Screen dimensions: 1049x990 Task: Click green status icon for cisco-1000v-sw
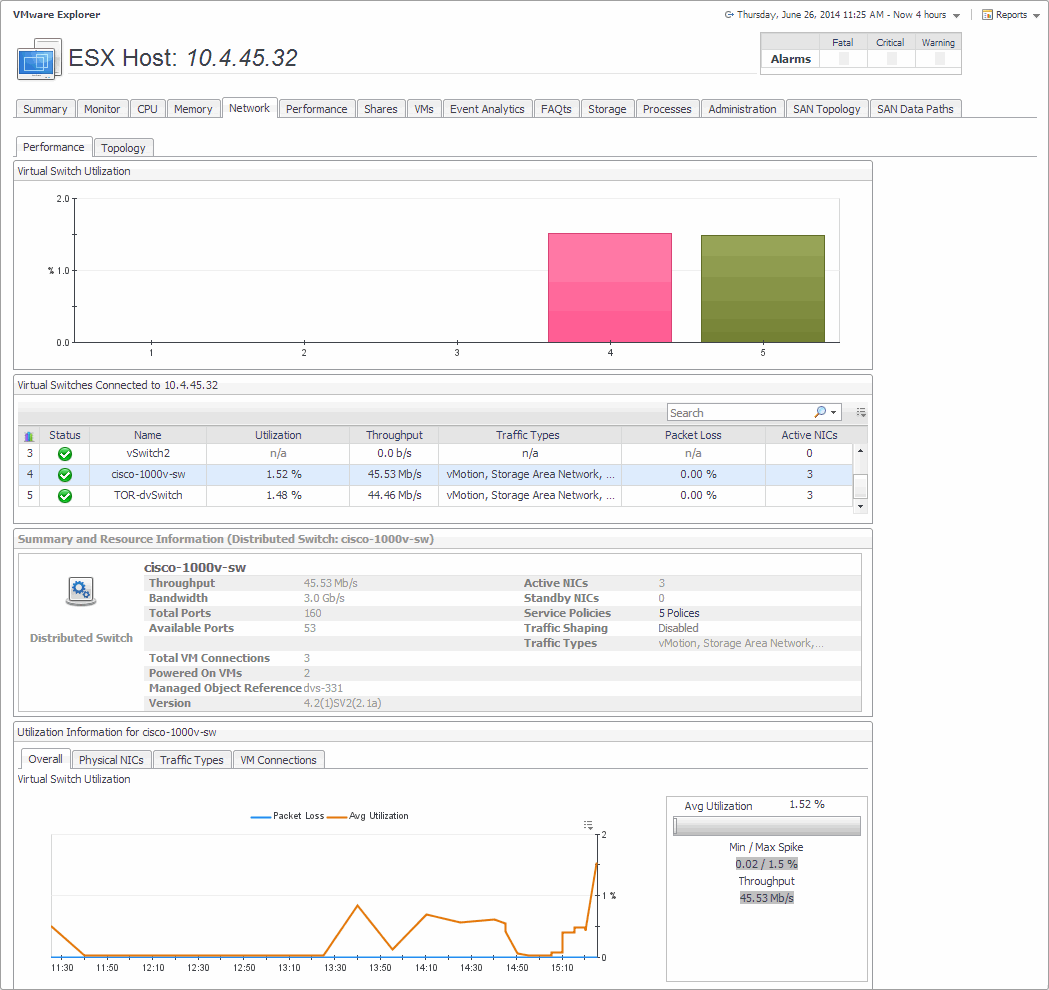pyautogui.click(x=65, y=475)
